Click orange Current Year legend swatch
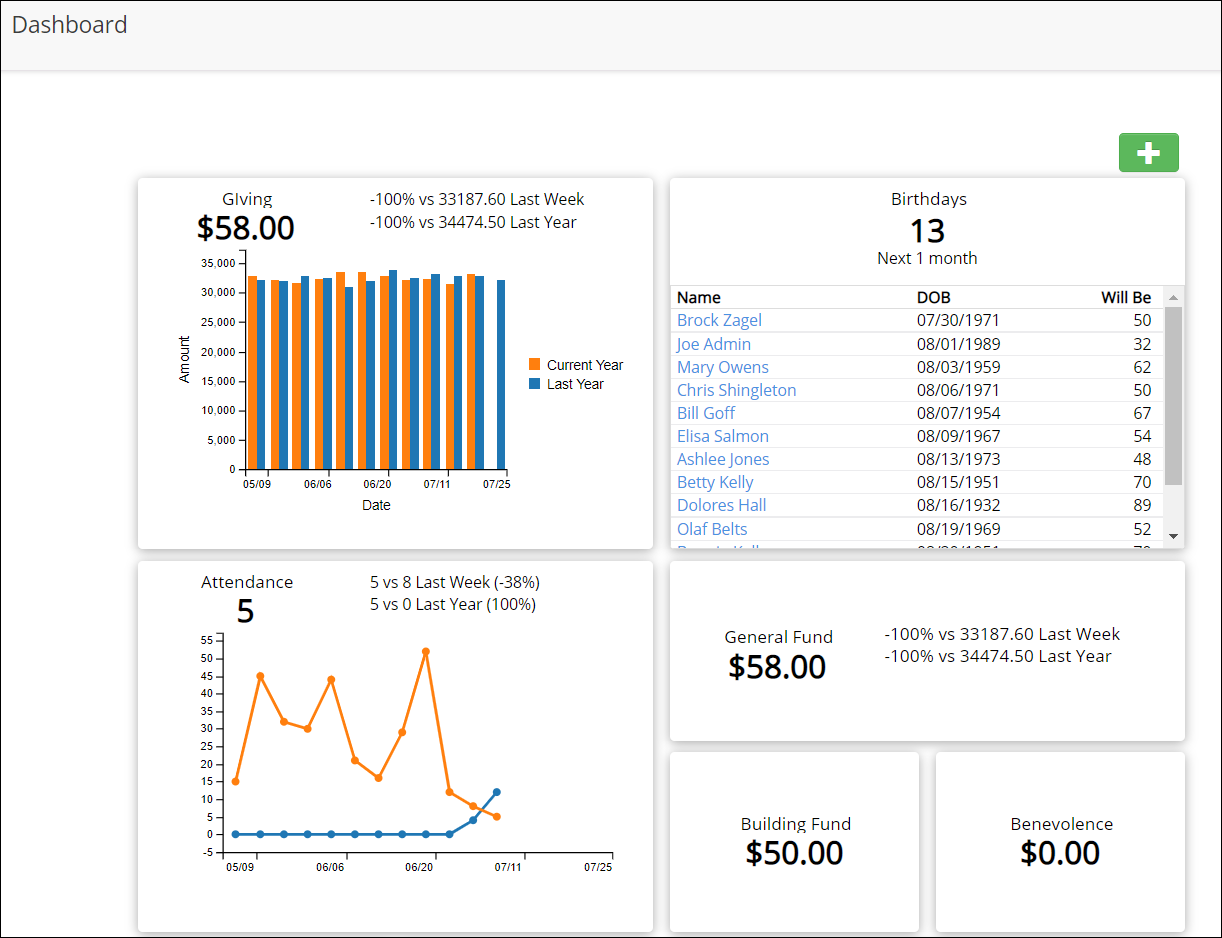The height and width of the screenshot is (938, 1222). point(535,365)
